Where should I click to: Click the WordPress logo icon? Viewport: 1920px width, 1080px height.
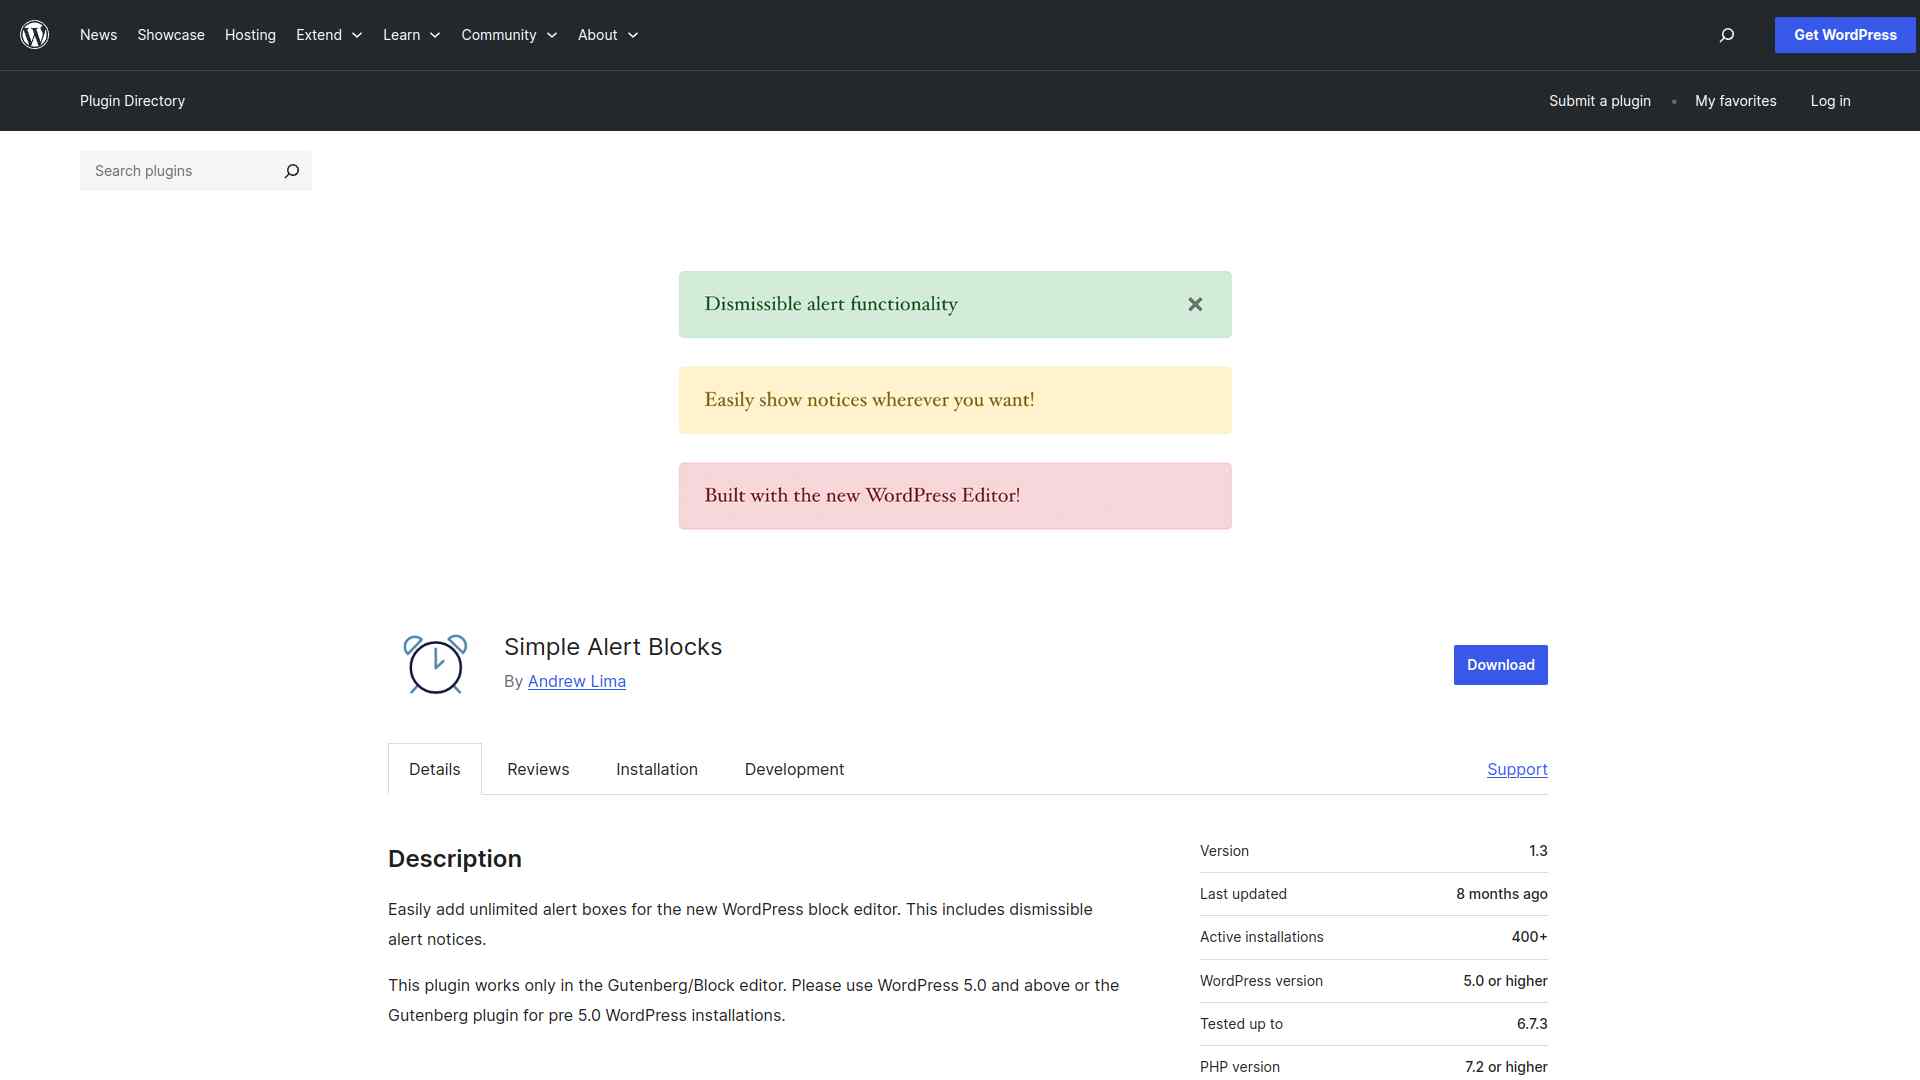click(35, 35)
